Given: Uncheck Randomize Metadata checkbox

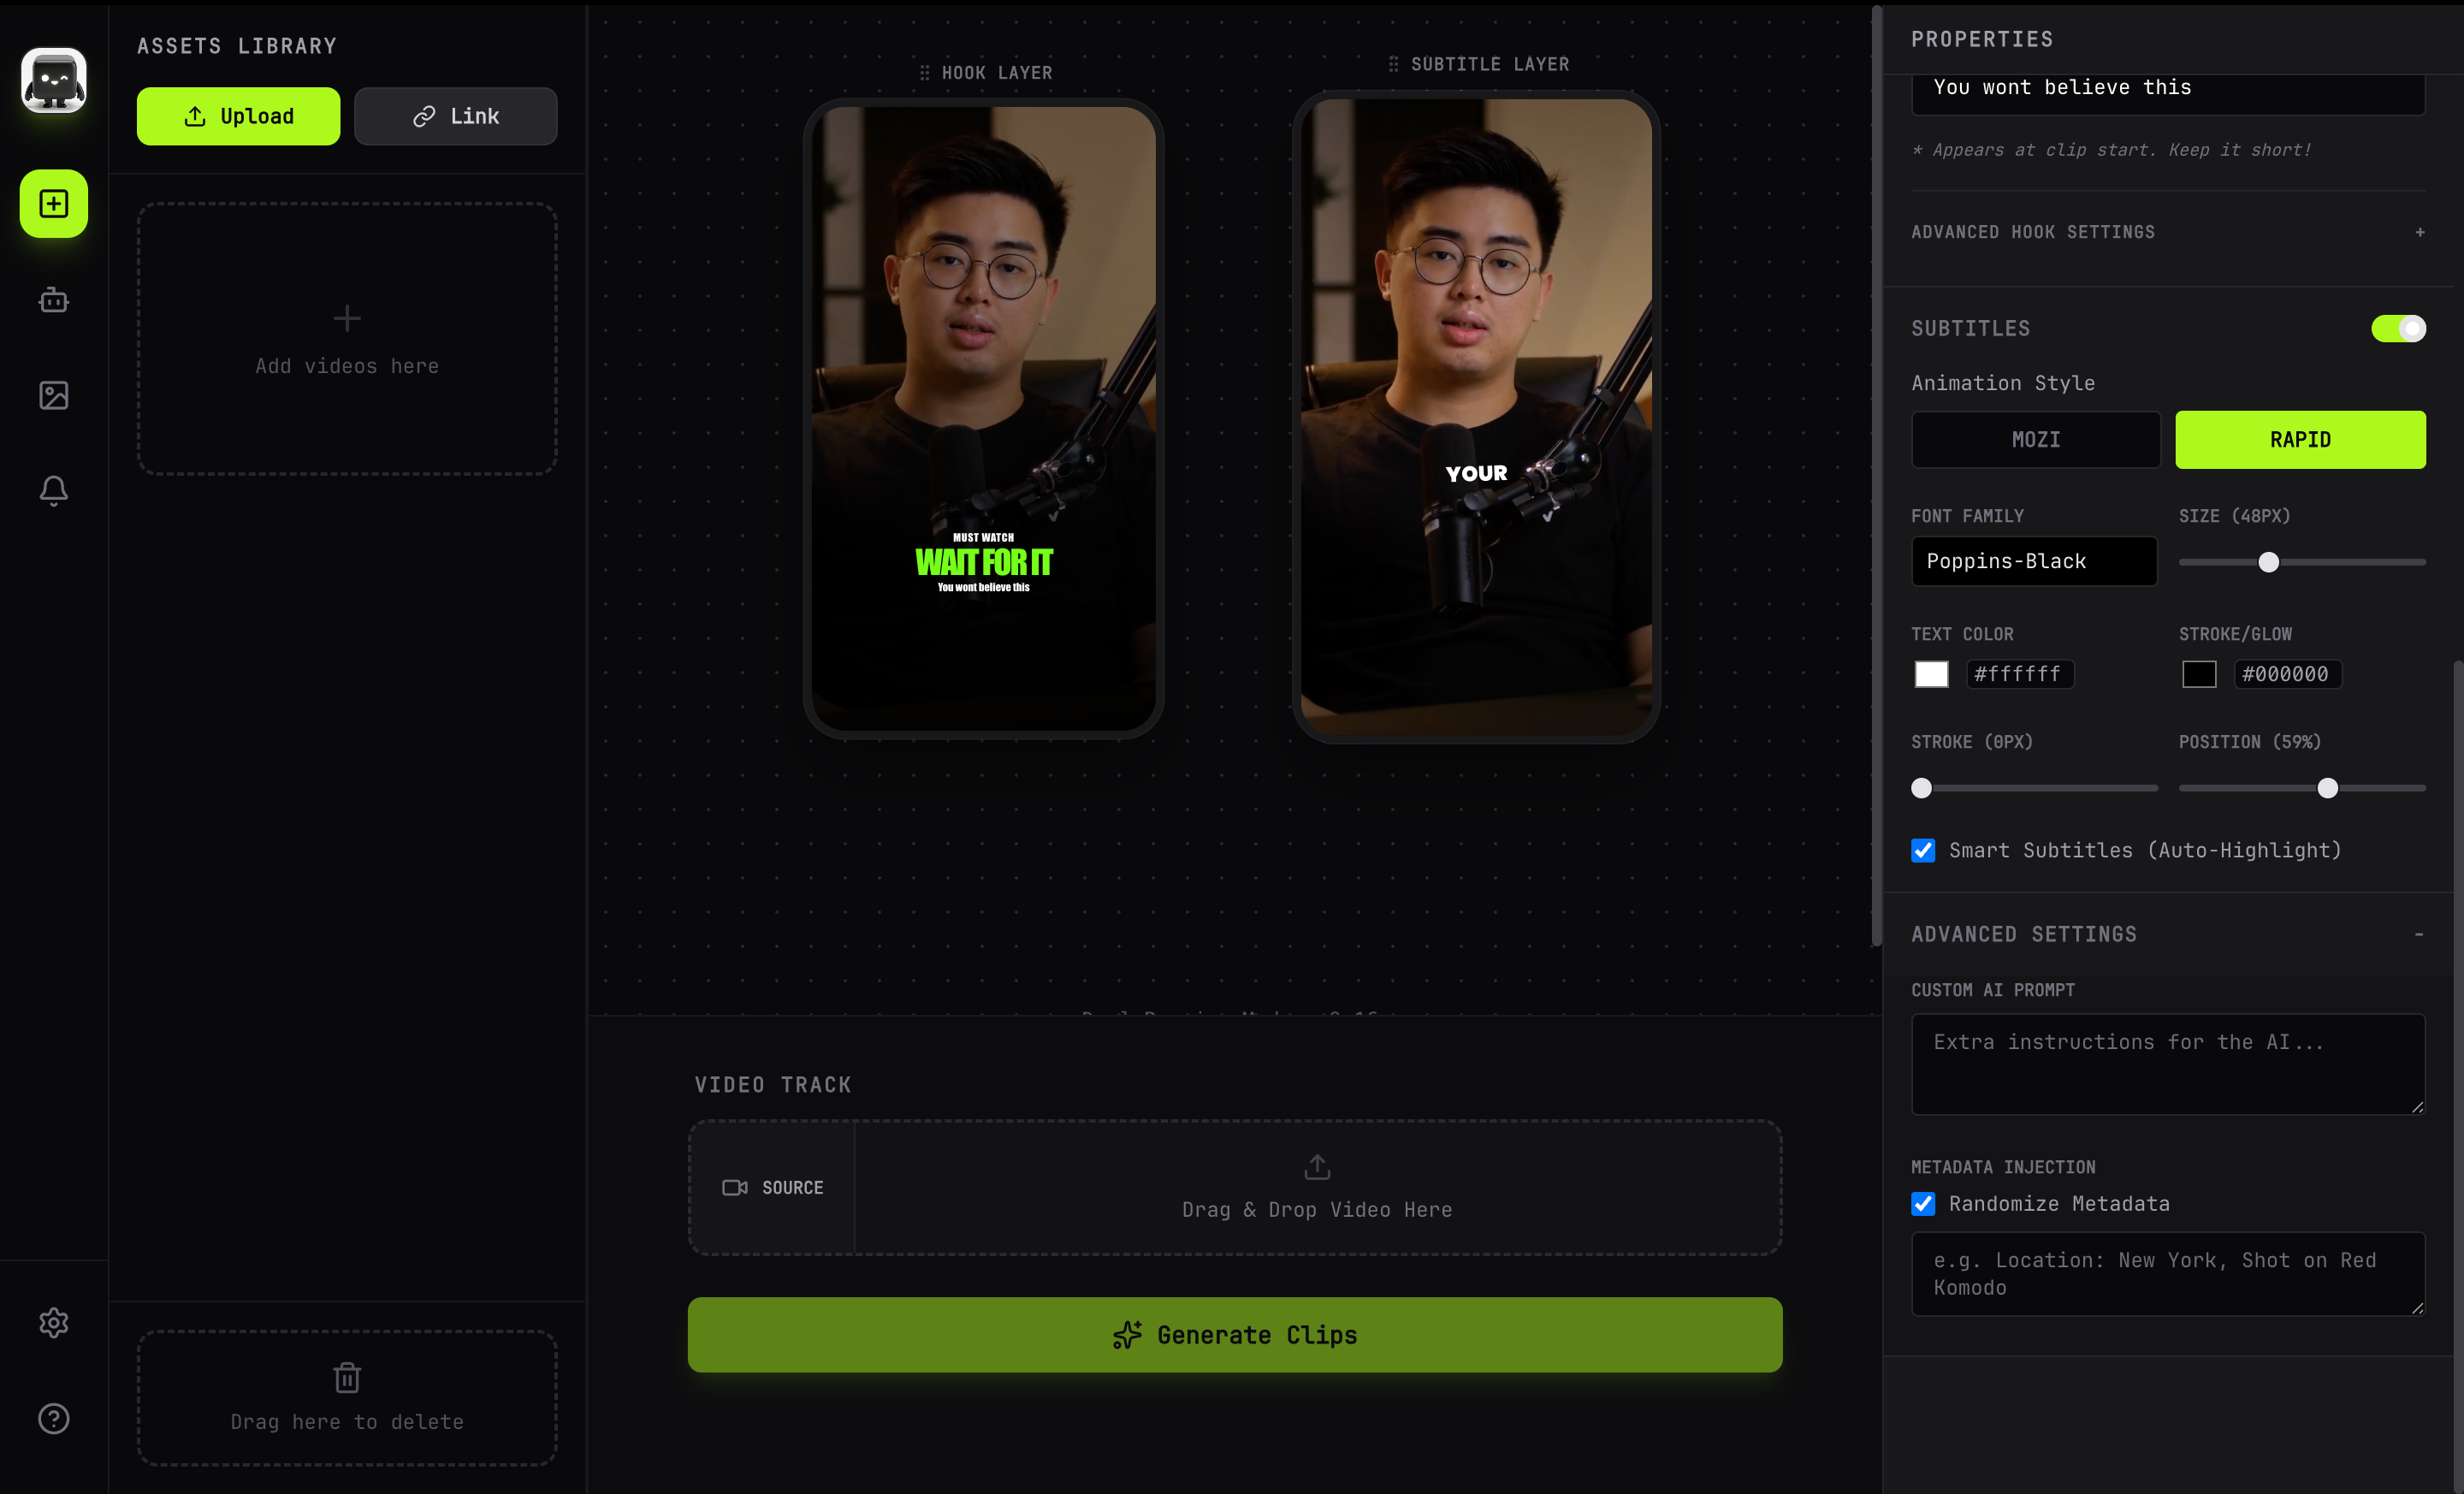Looking at the screenshot, I should [1923, 1204].
